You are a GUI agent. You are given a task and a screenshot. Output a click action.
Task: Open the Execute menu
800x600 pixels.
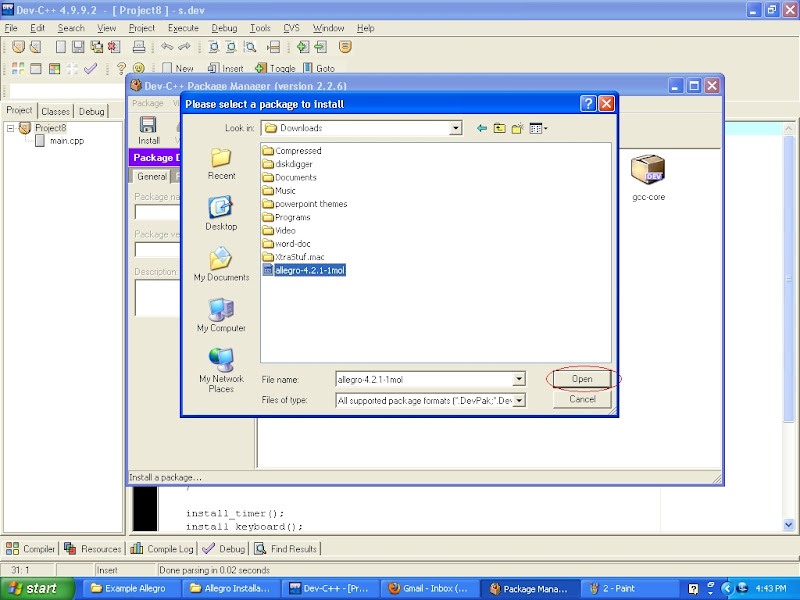click(183, 28)
